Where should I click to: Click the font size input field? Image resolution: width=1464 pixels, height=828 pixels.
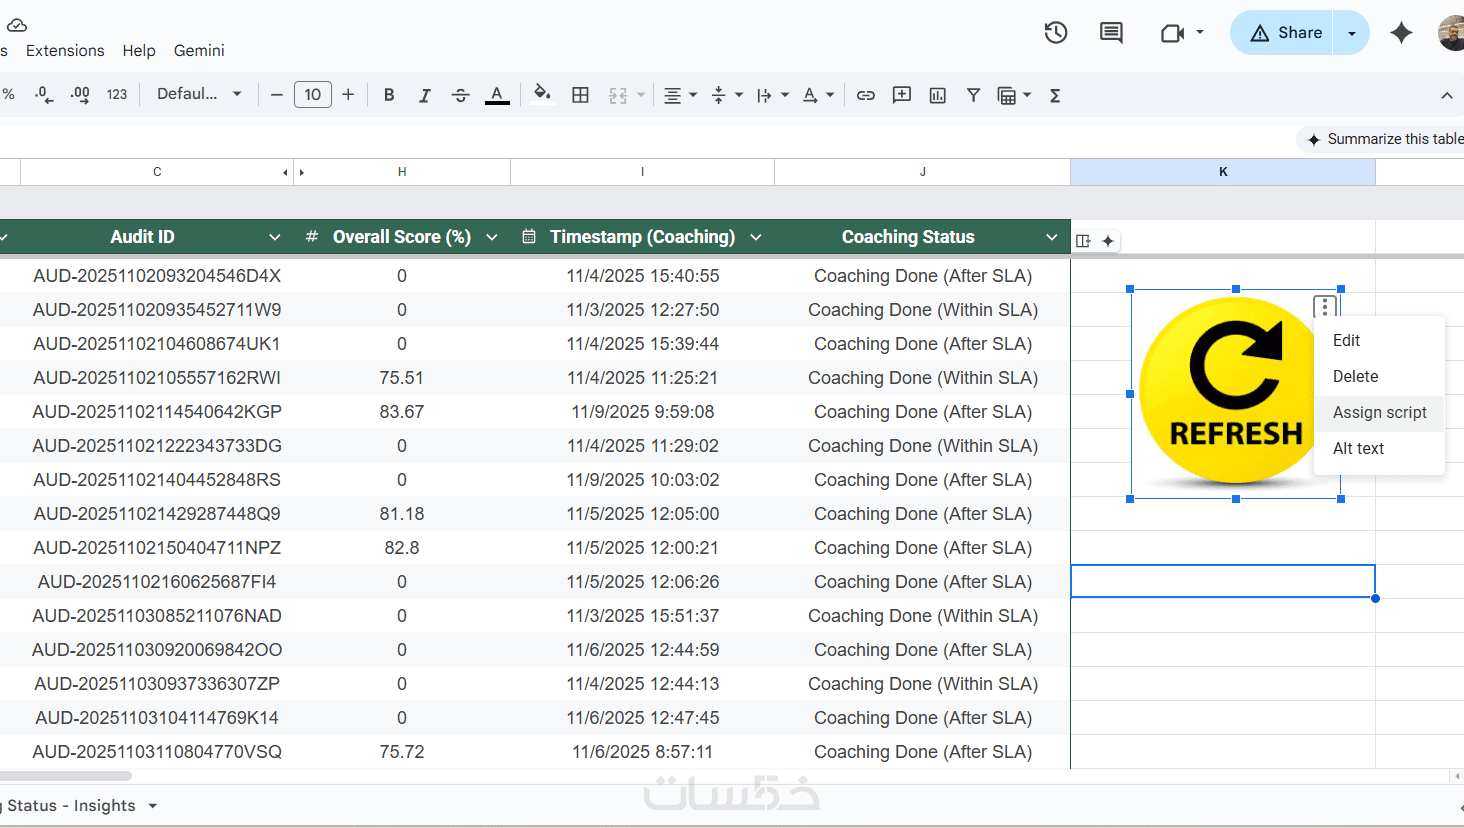(x=313, y=95)
